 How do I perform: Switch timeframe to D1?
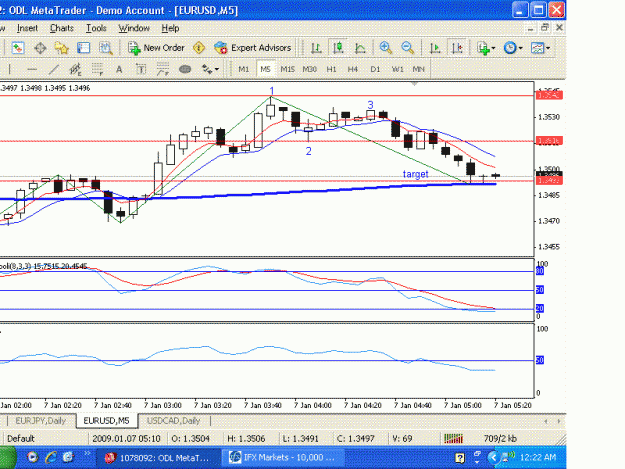[x=375, y=69]
